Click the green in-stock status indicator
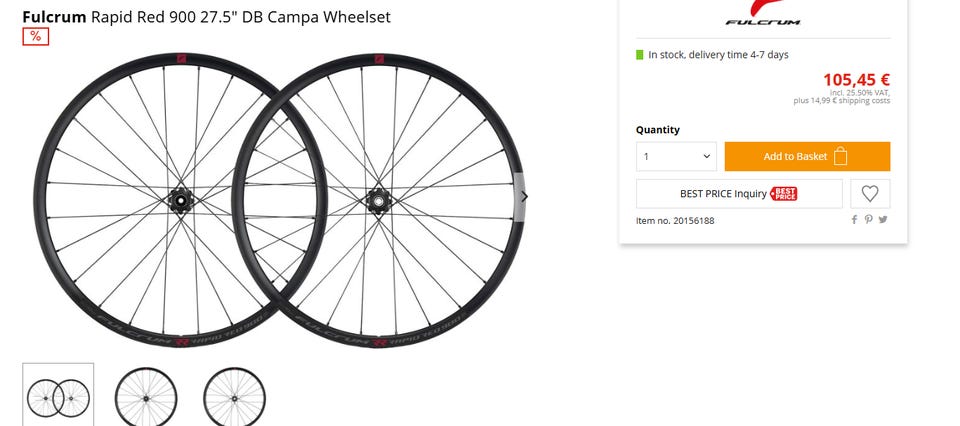Viewport: 960px width, 426px height. (x=640, y=55)
